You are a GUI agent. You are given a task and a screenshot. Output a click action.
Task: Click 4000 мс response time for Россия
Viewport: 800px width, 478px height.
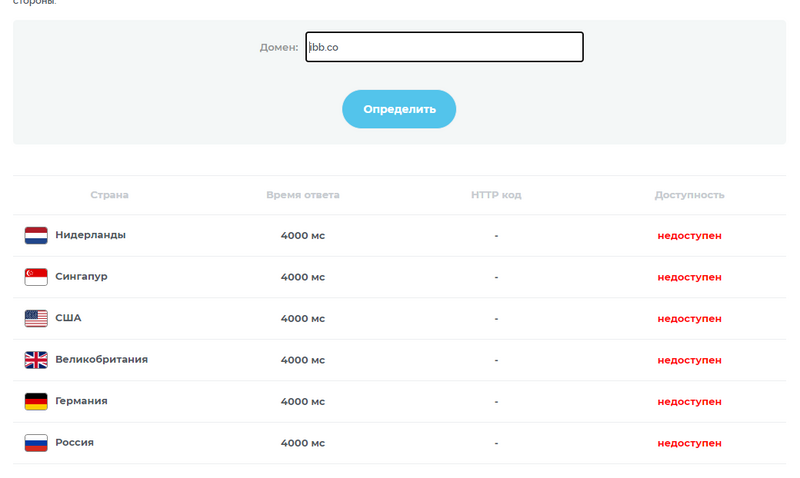click(x=302, y=443)
